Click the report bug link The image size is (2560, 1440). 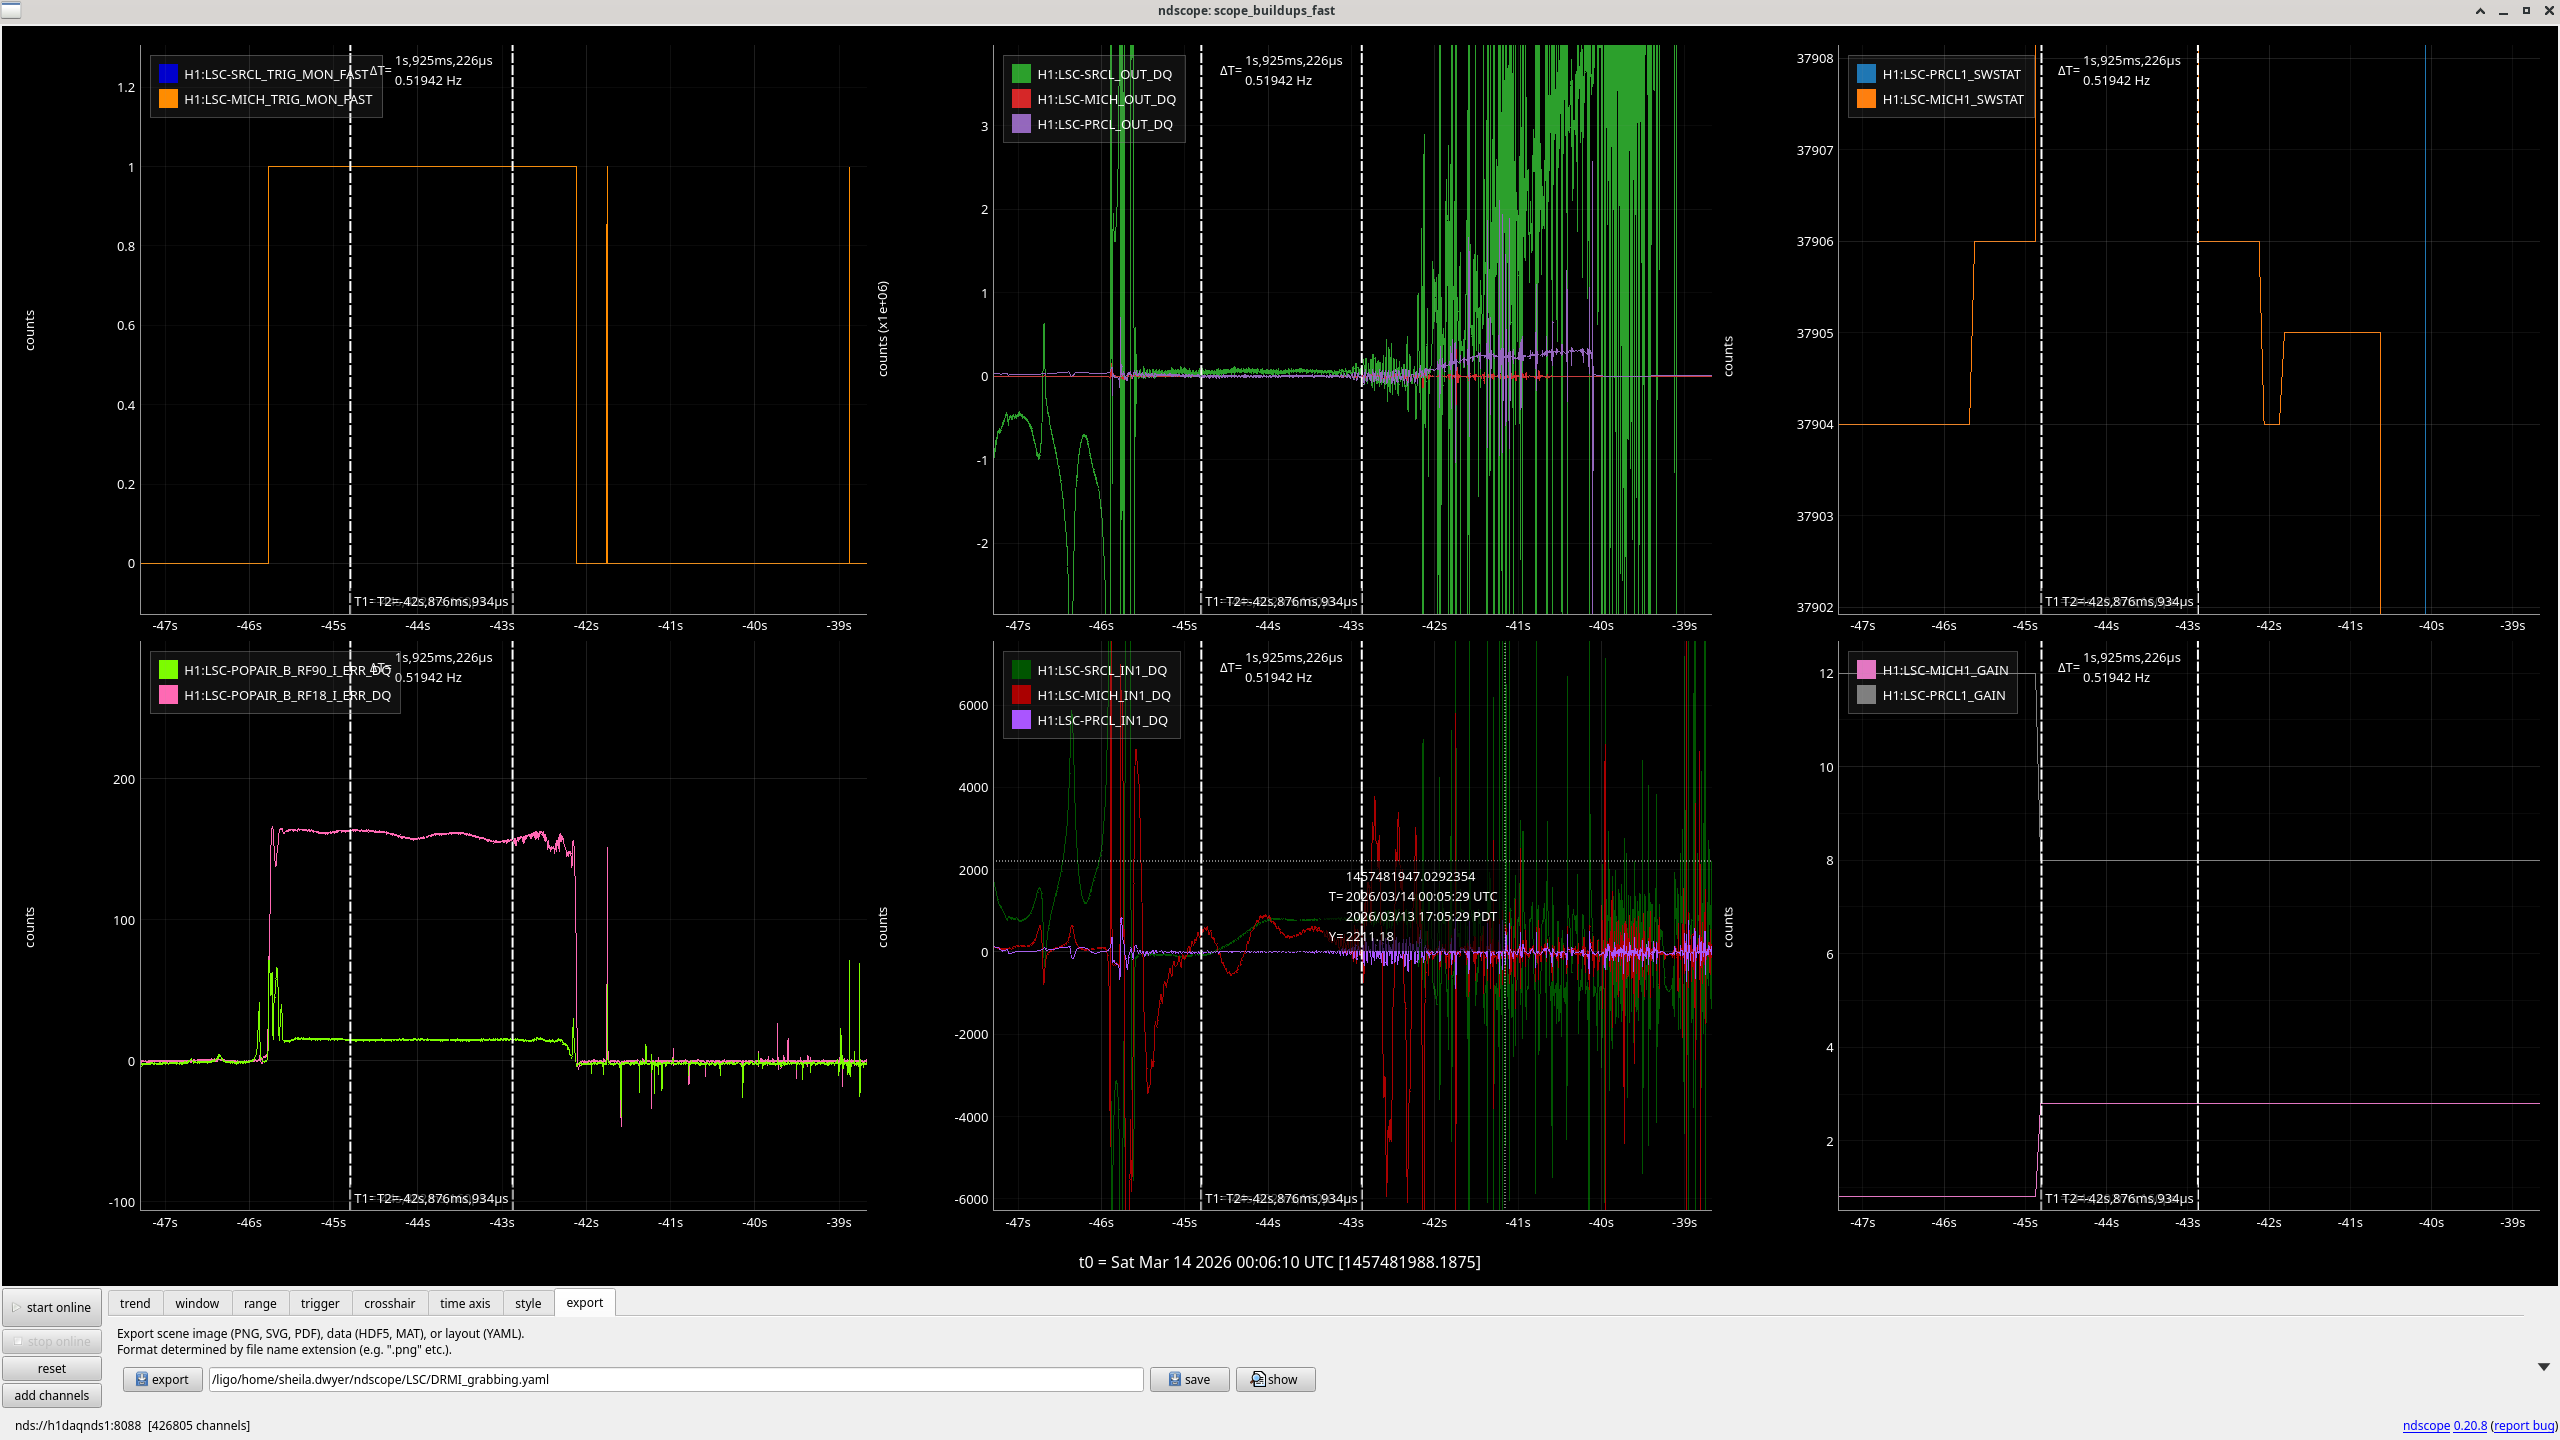(x=2523, y=1425)
